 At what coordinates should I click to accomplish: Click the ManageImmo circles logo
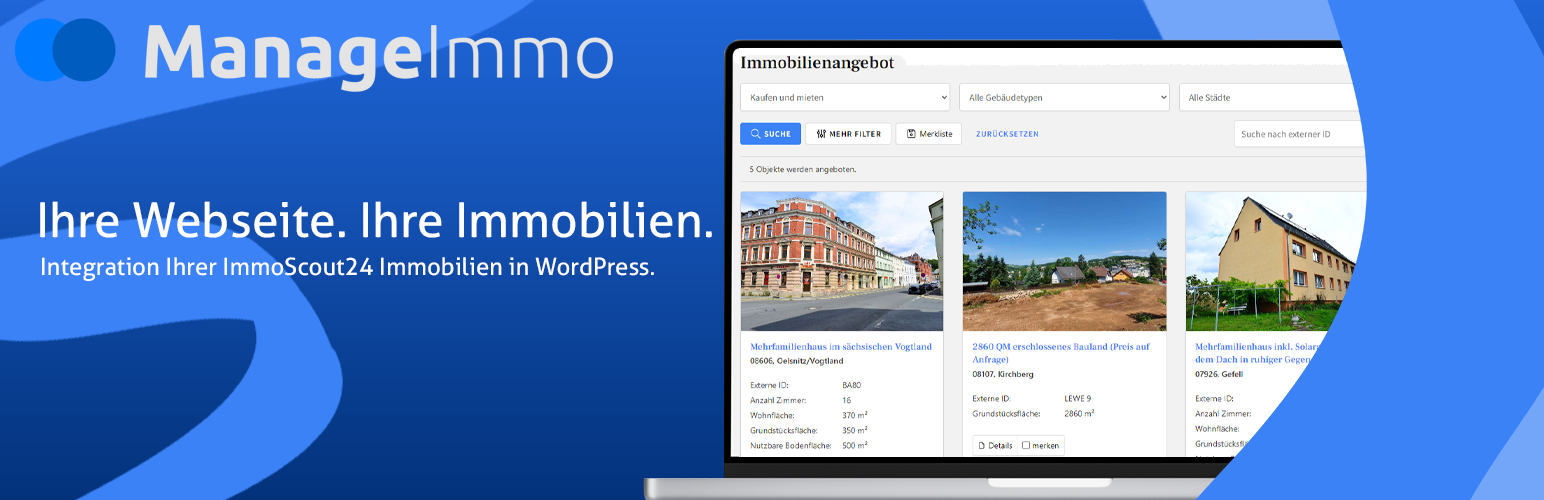[x=66, y=49]
